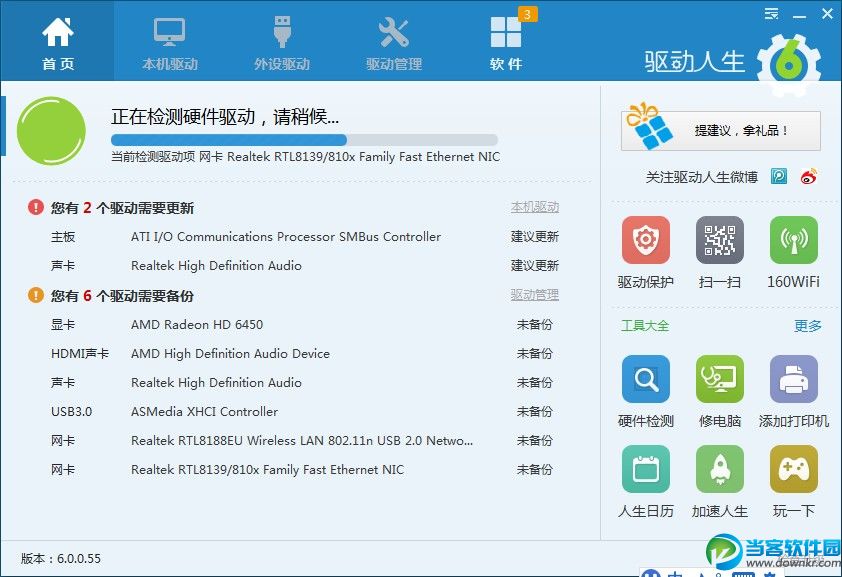Viewport: 842px width, 577px height.
Task: Click 主板 category label
Action: 63,237
